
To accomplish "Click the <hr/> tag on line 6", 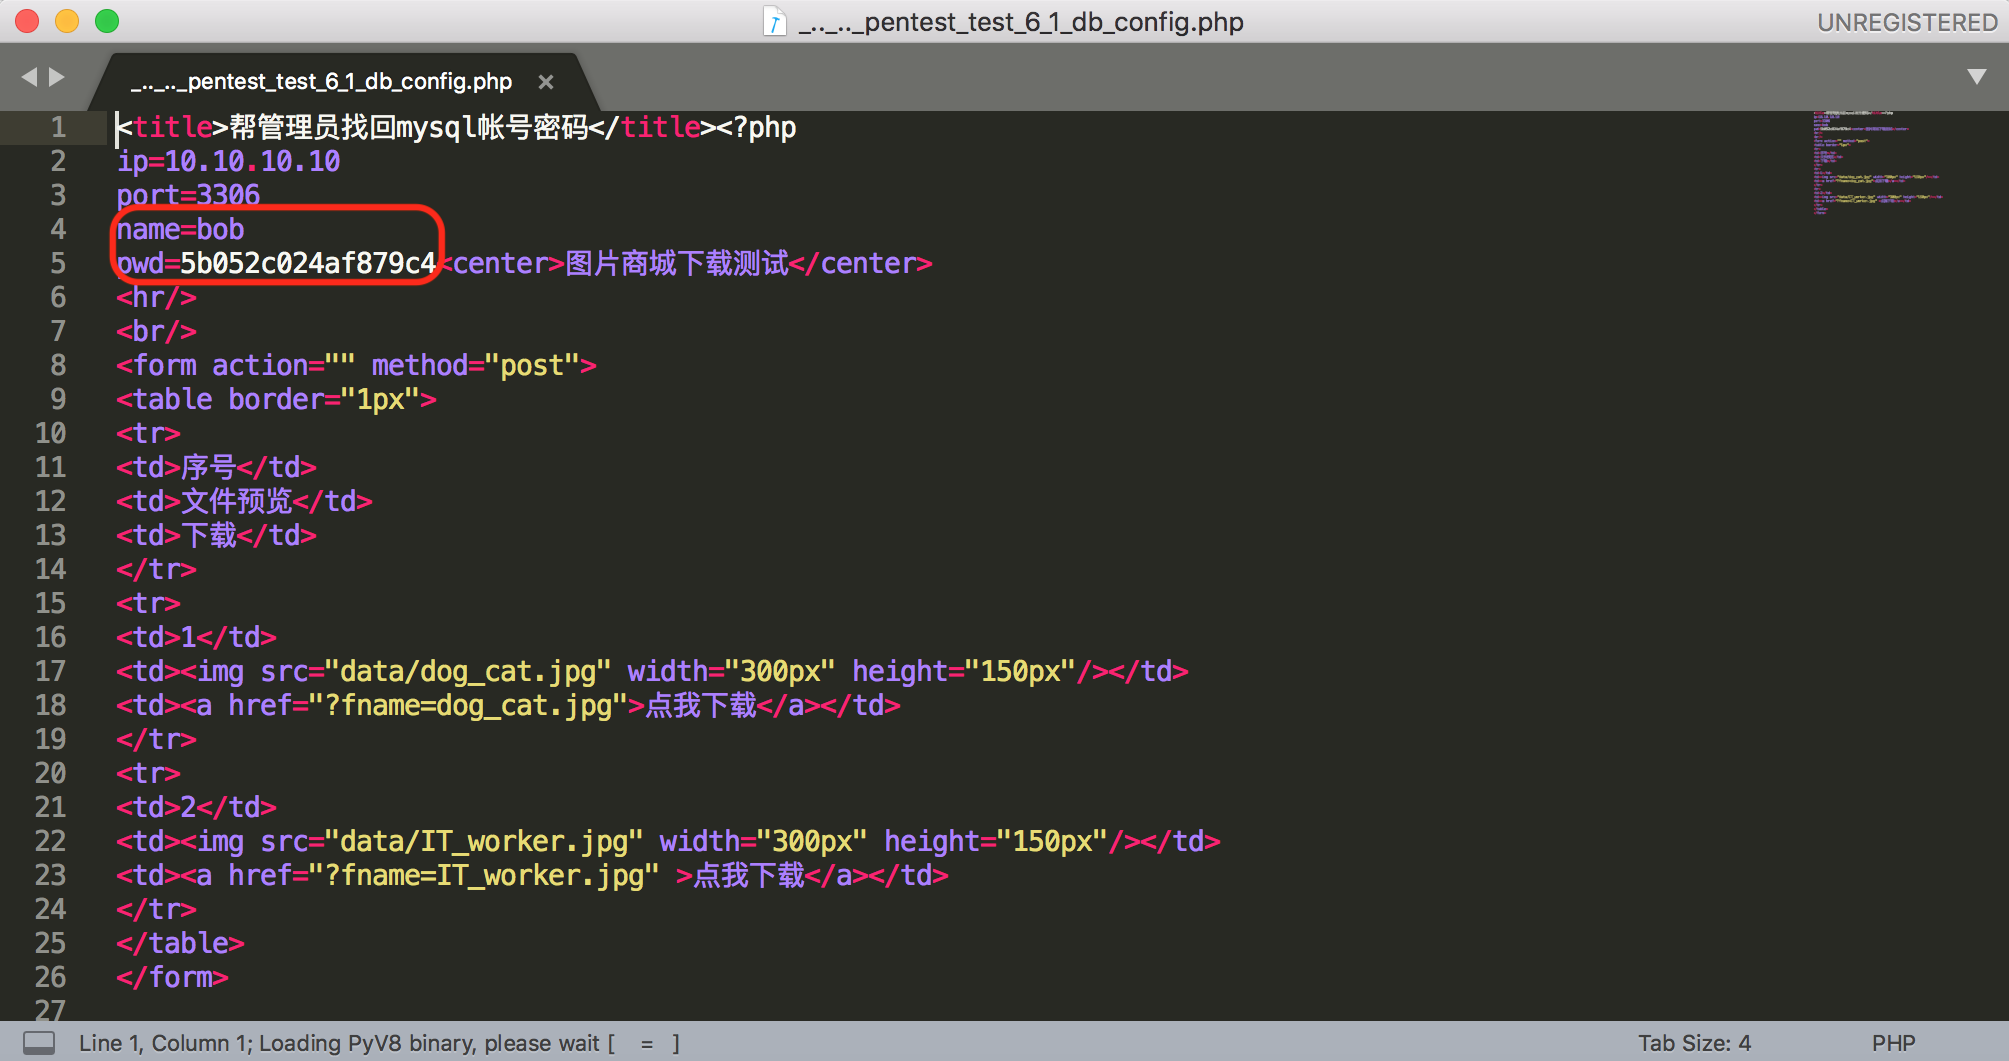I will point(156,297).
